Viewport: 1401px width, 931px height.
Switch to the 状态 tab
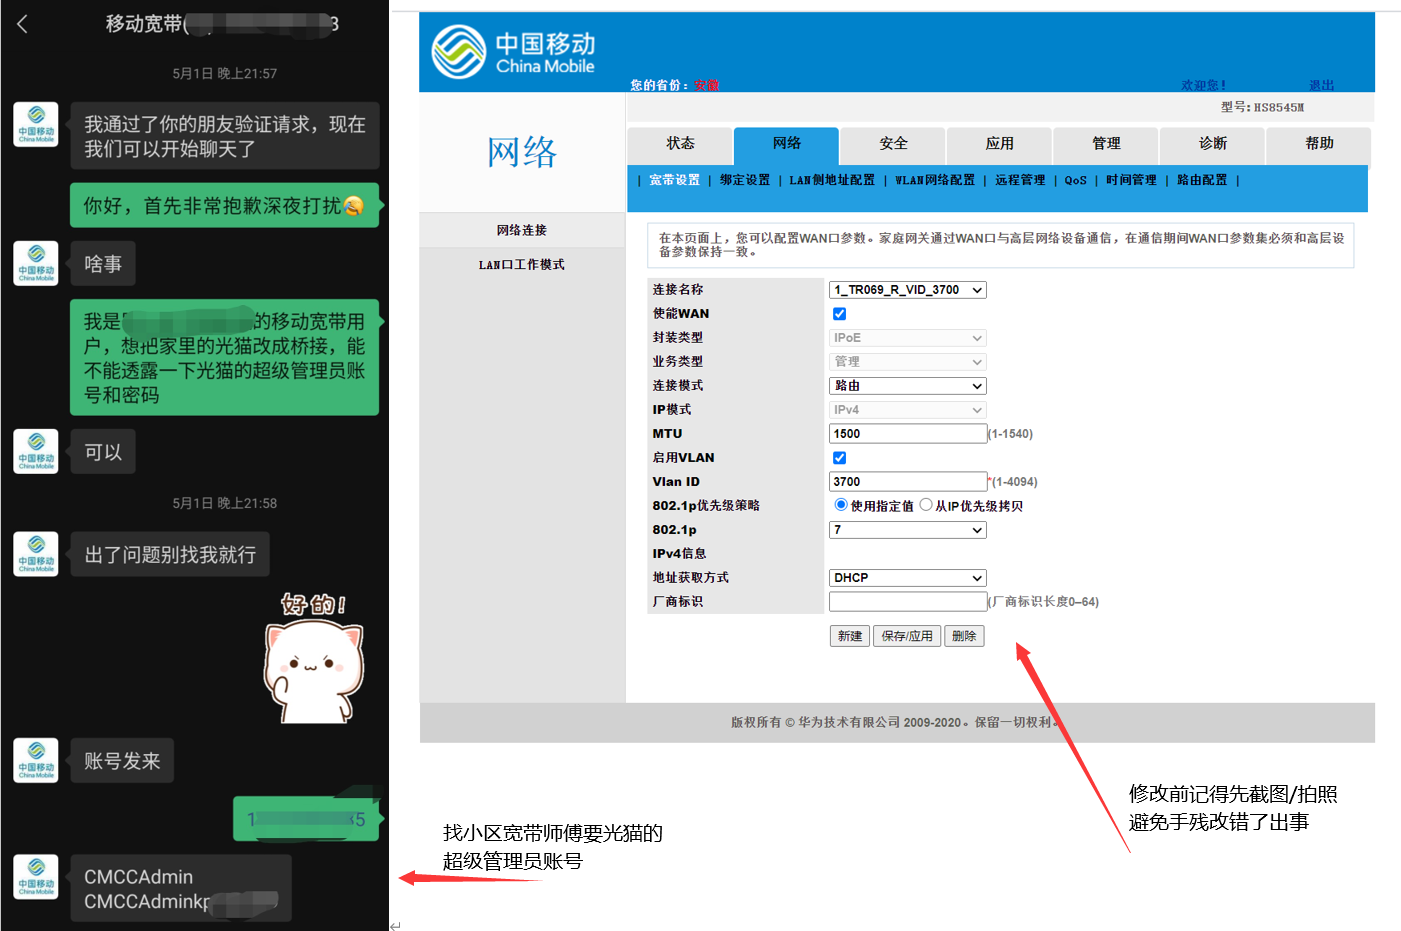click(x=680, y=144)
